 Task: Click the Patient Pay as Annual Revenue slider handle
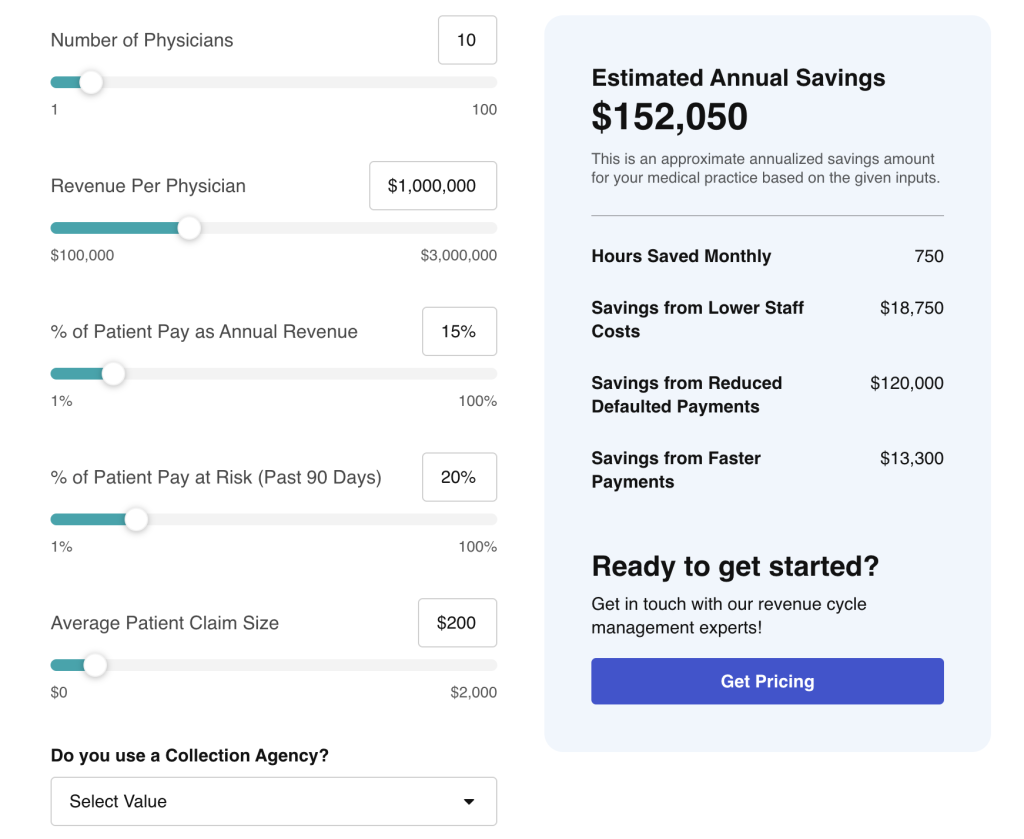coord(114,374)
